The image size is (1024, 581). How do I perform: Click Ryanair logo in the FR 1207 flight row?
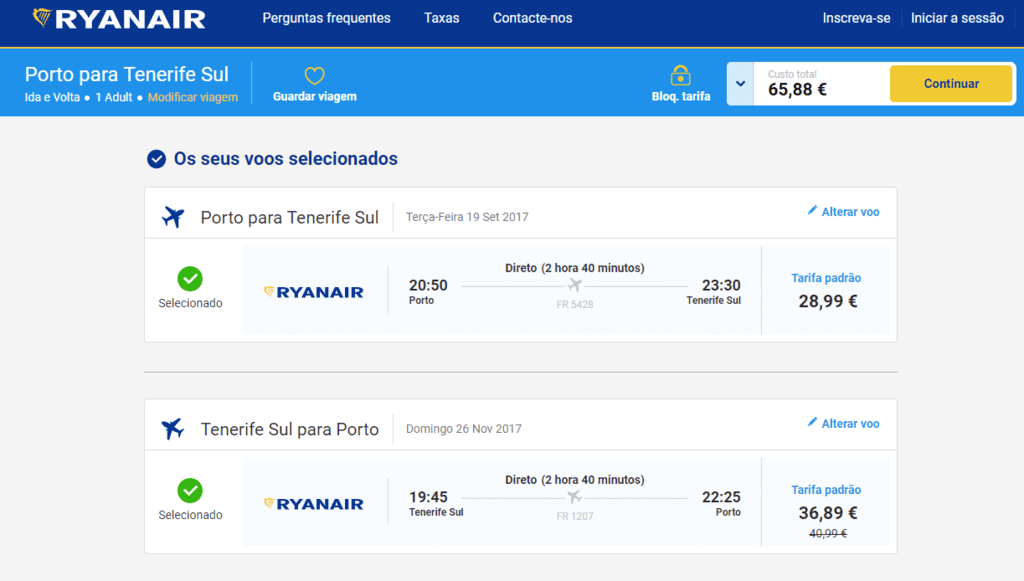(x=313, y=503)
